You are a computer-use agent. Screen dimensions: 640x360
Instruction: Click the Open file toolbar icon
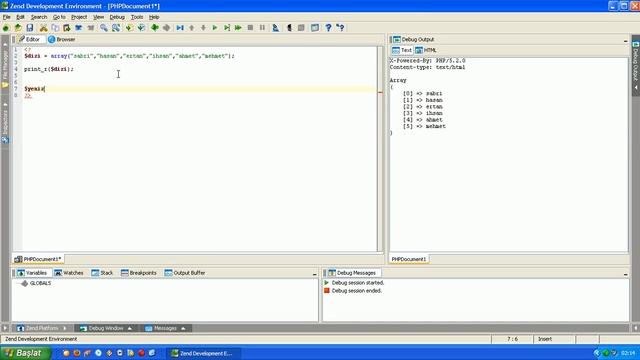pos(18,28)
